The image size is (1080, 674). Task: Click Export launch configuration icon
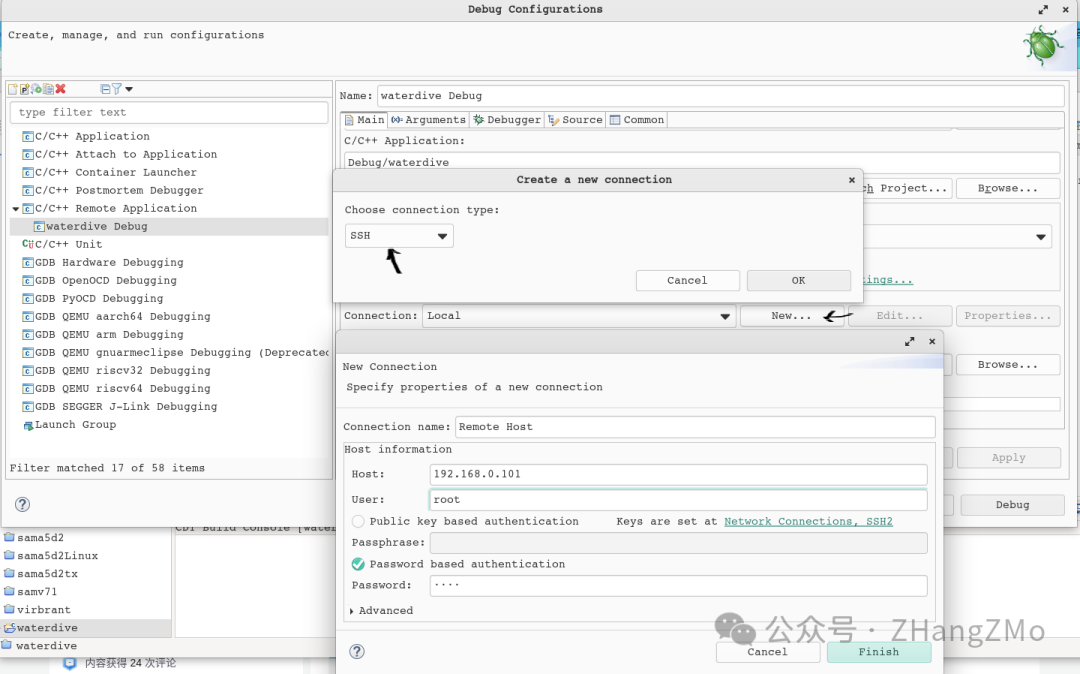click(36, 89)
